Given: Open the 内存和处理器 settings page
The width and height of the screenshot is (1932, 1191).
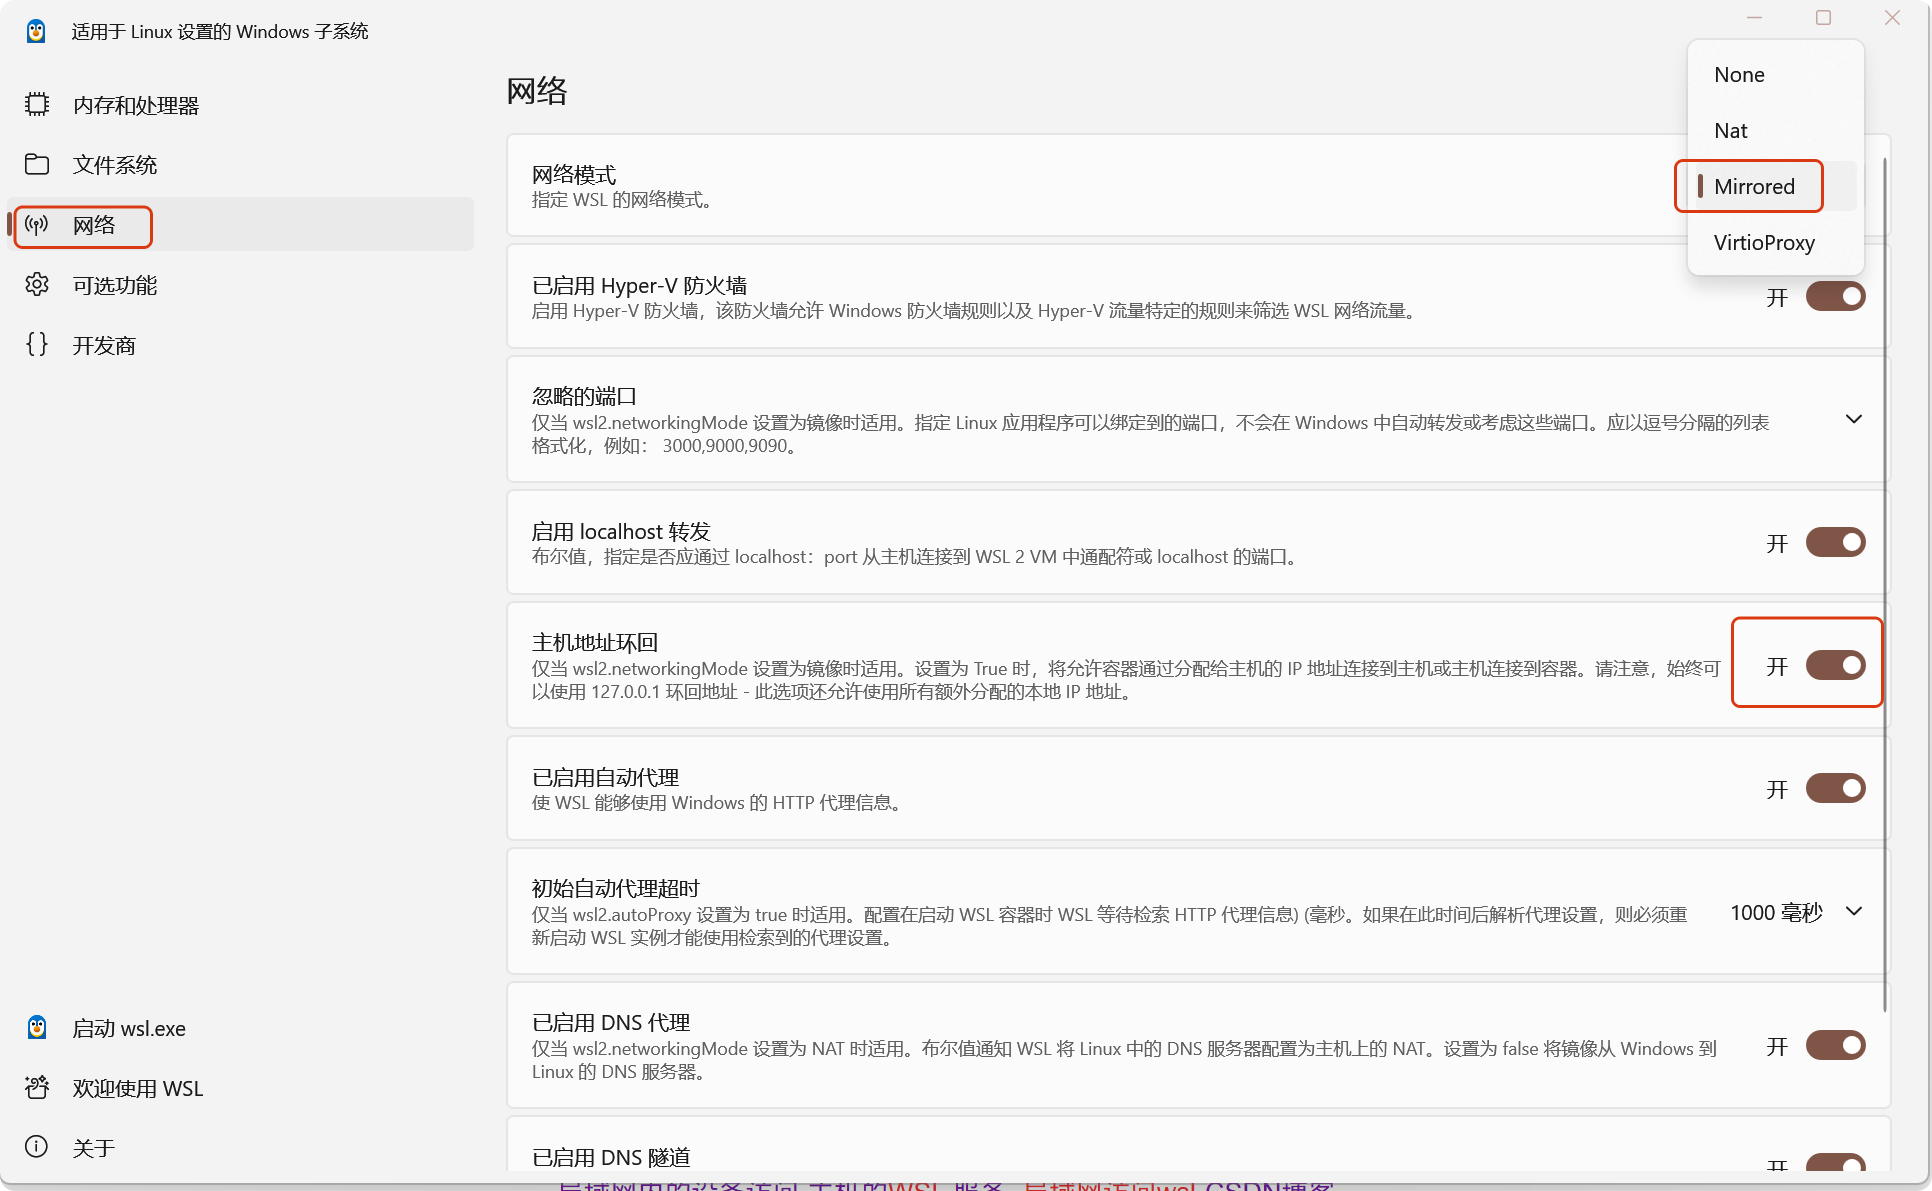Looking at the screenshot, I should coord(240,105).
